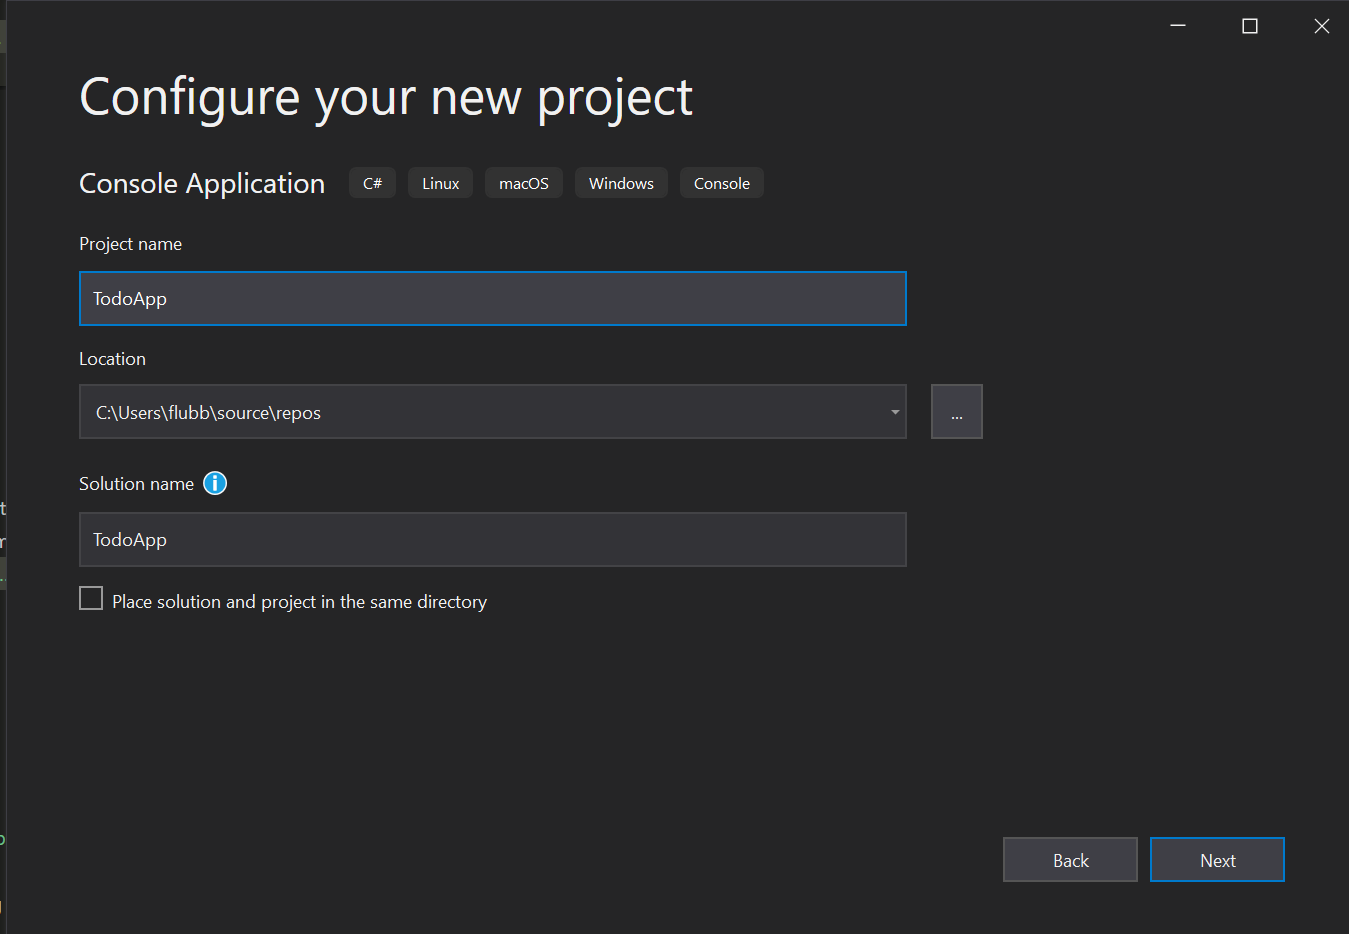The image size is (1349, 934).
Task: Select the C# language tag
Action: pos(372,183)
